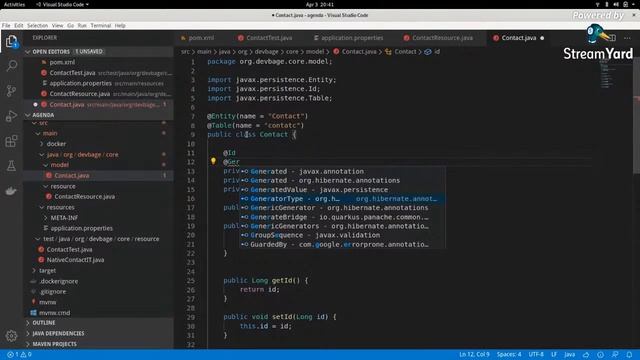Screen dimensions: 640x360
Task: Open GNOME Activities overview
Action: coord(14,4)
